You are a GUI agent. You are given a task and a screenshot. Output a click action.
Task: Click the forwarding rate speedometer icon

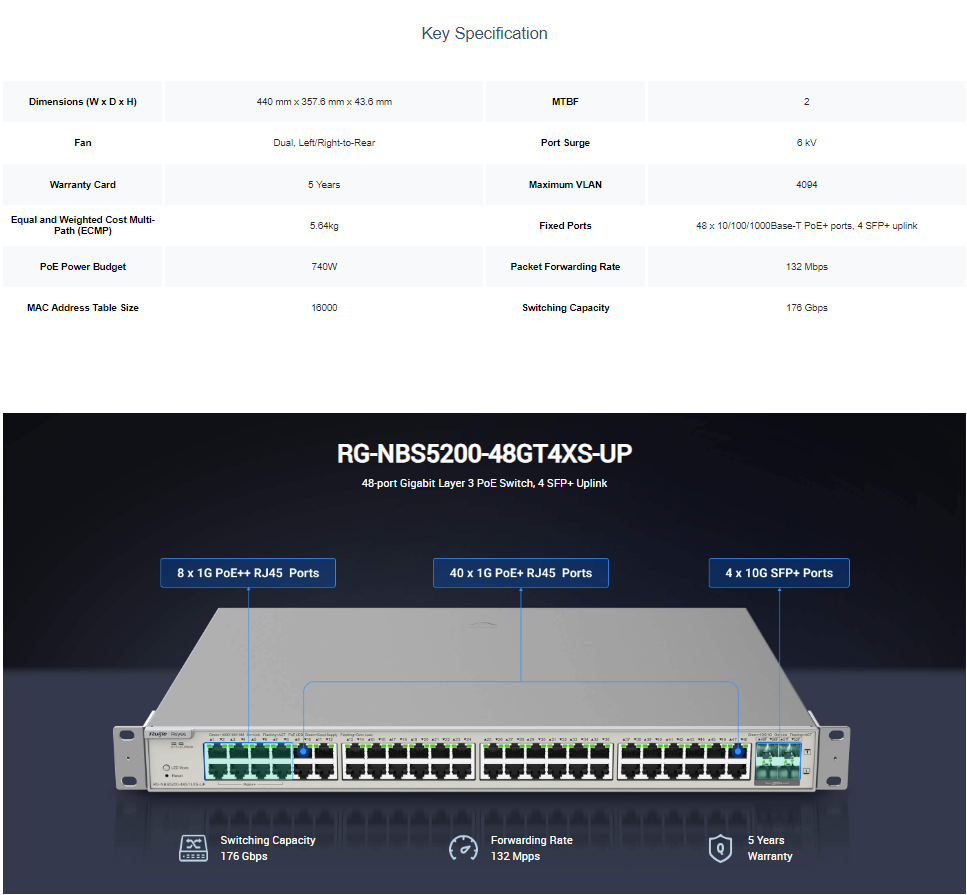click(463, 848)
